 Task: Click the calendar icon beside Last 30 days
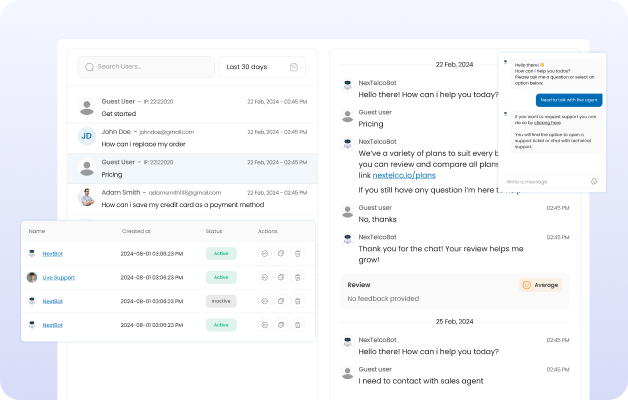coord(294,67)
